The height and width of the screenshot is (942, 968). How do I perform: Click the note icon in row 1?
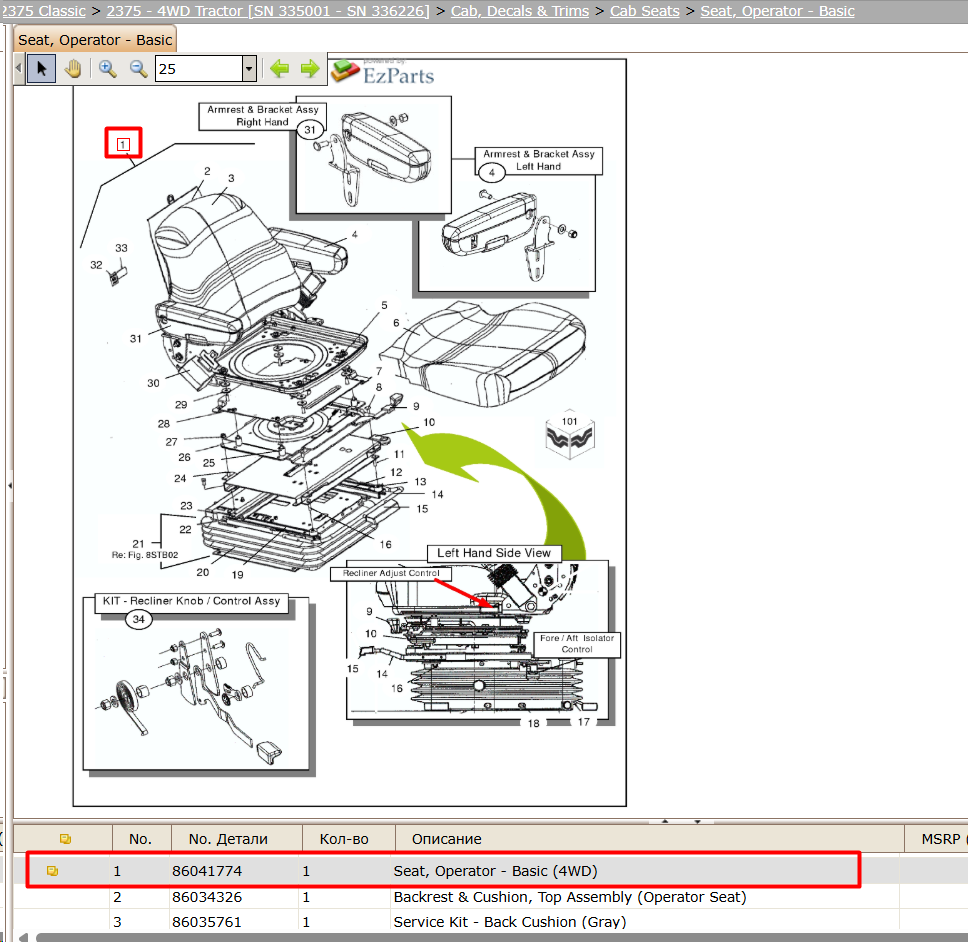52,871
